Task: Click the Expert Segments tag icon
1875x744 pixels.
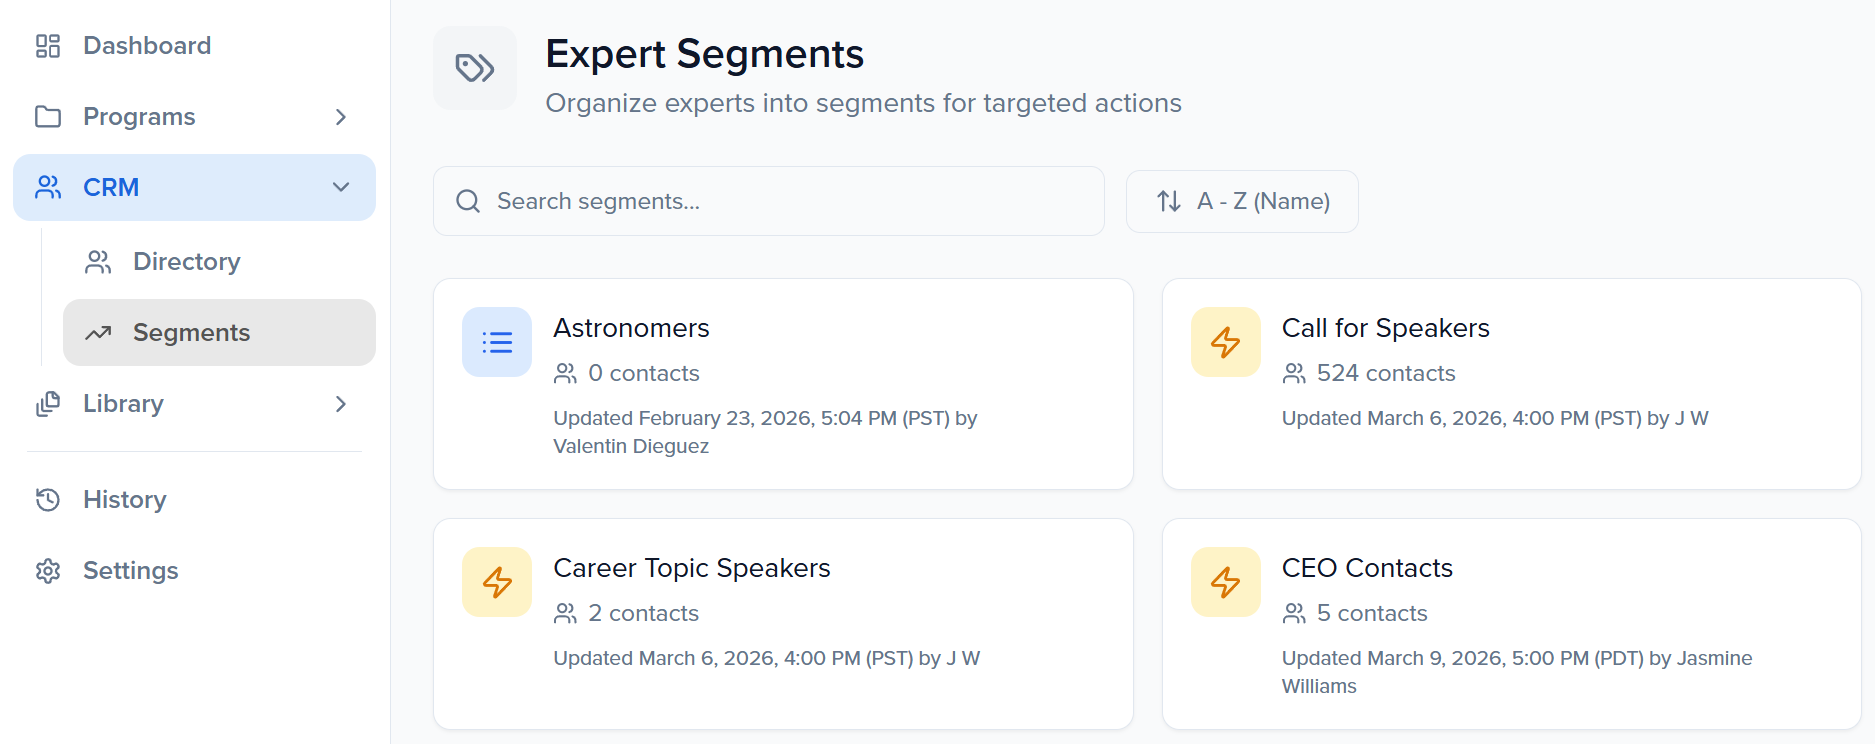Action: pos(475,68)
